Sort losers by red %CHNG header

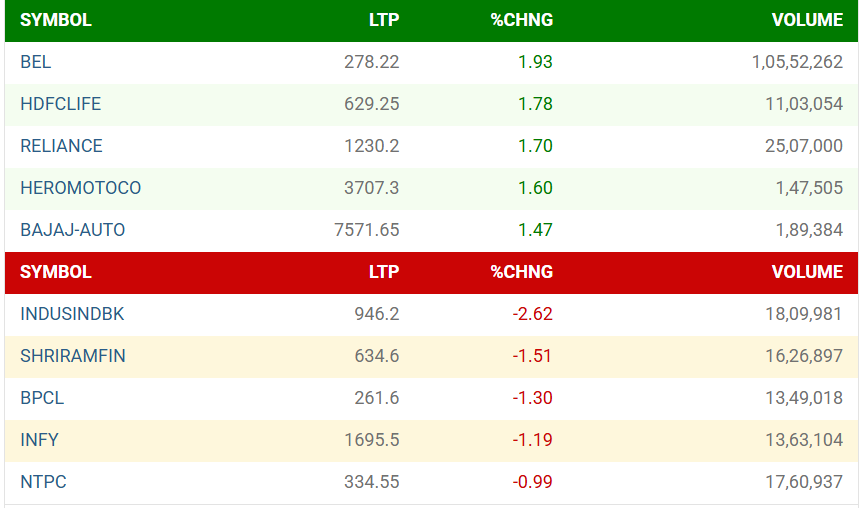coord(522,272)
